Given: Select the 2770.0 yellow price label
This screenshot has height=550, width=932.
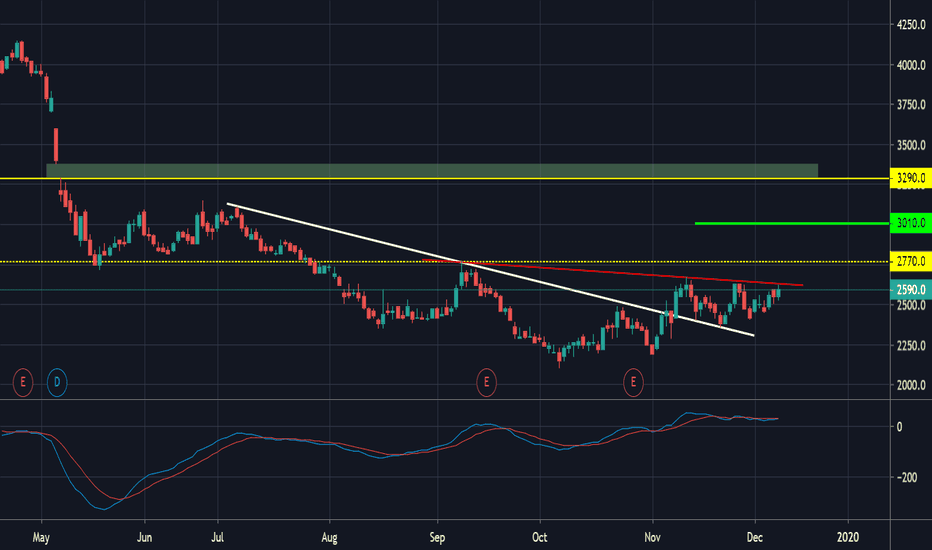Looking at the screenshot, I should click(x=911, y=262).
